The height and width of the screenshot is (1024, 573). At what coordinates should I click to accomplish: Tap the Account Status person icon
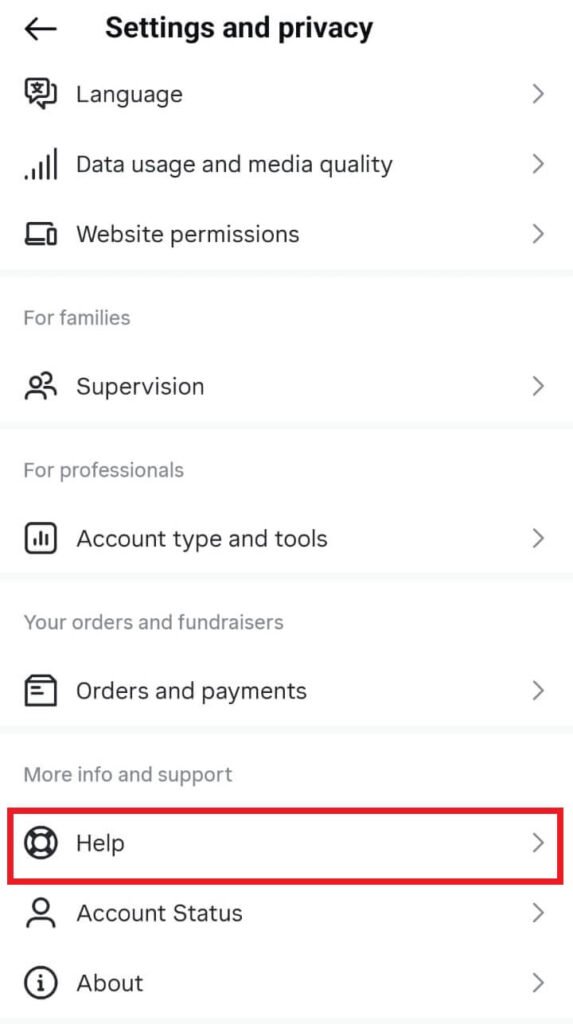pyautogui.click(x=41, y=913)
